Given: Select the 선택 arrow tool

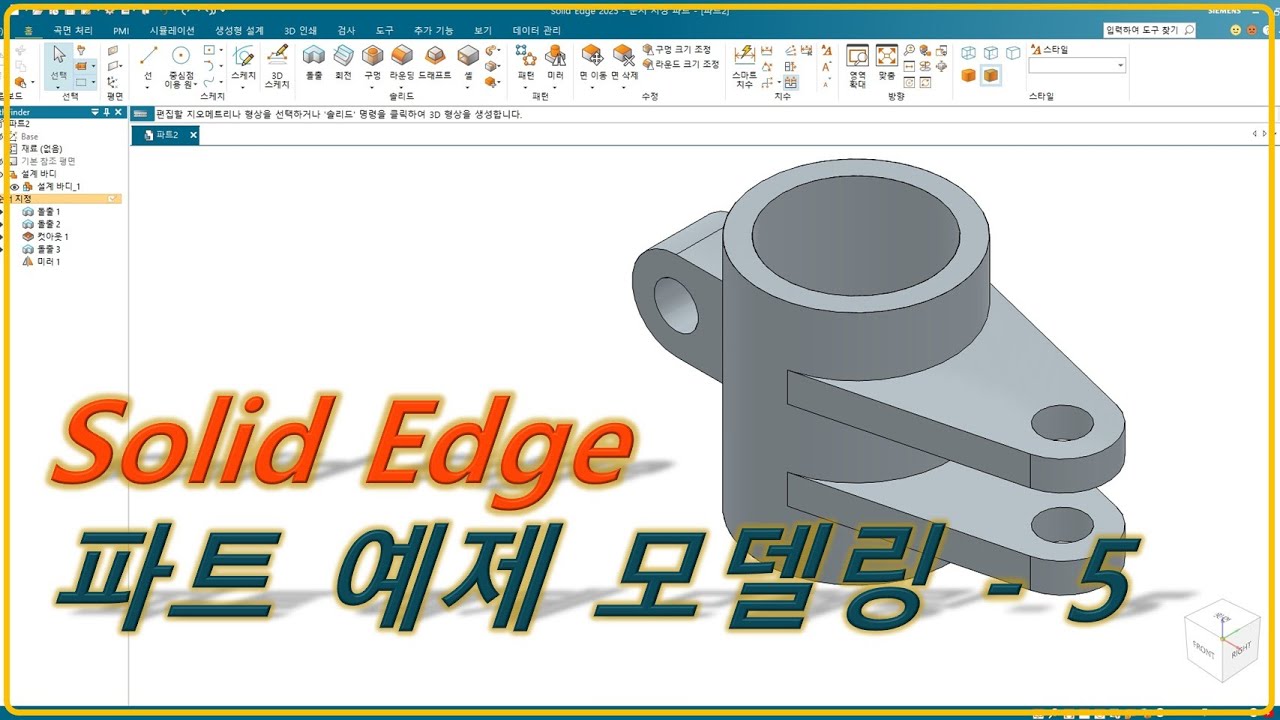Looking at the screenshot, I should point(59,62).
